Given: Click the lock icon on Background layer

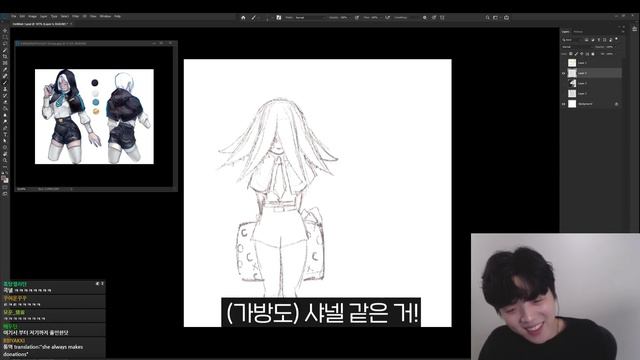Looking at the screenshot, I should pos(616,104).
